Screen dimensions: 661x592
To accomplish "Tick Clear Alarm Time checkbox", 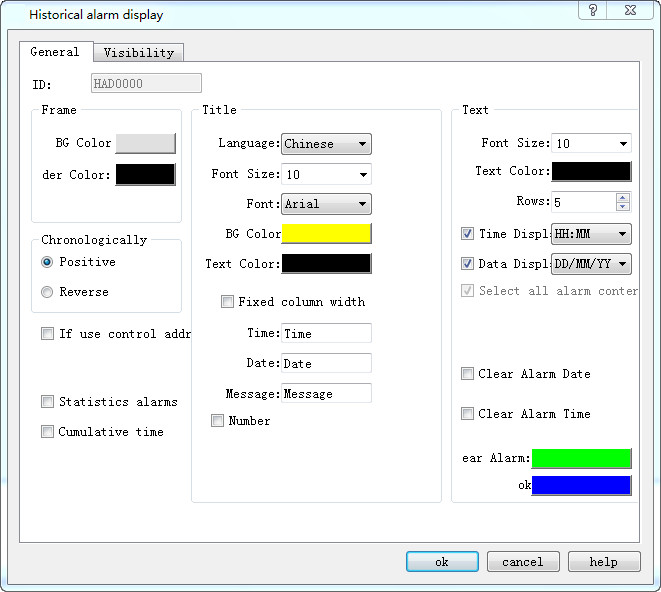I will point(467,413).
